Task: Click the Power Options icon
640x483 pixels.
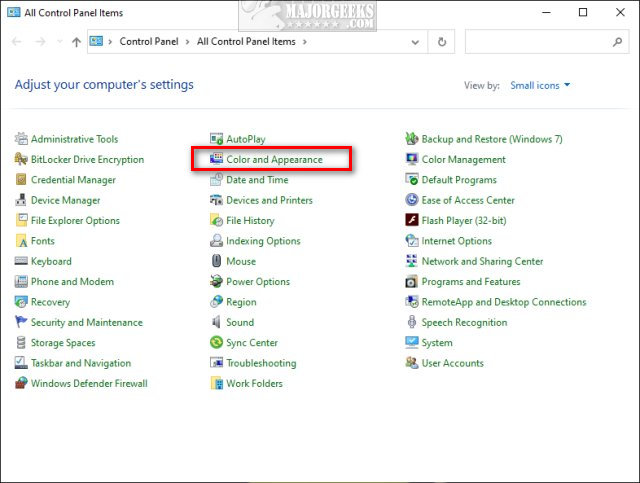Action: [x=216, y=282]
